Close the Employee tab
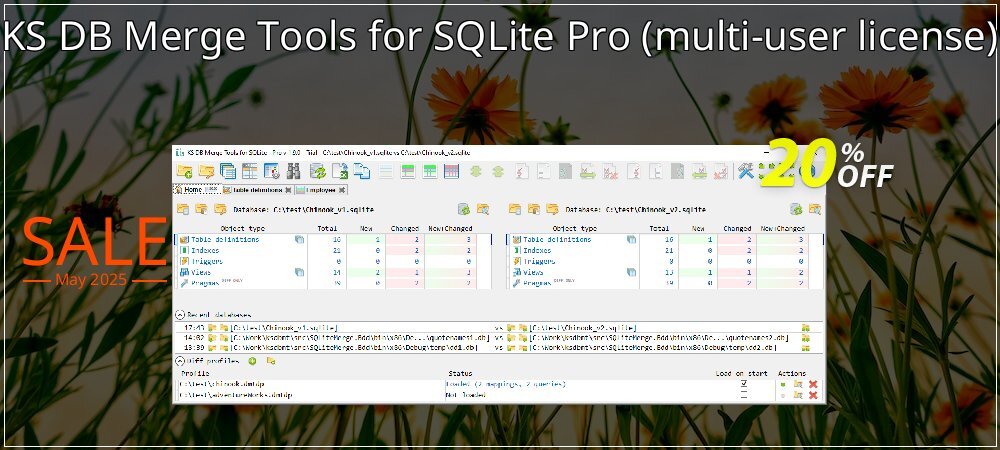The image size is (1000, 450). coord(342,190)
